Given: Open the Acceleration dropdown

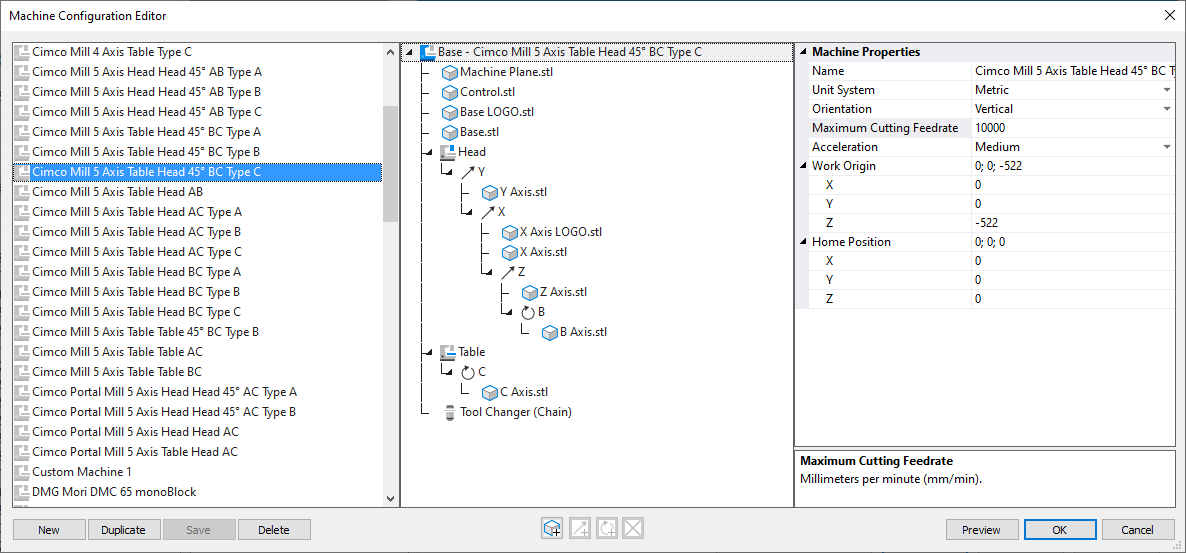Looking at the screenshot, I should (x=1167, y=147).
